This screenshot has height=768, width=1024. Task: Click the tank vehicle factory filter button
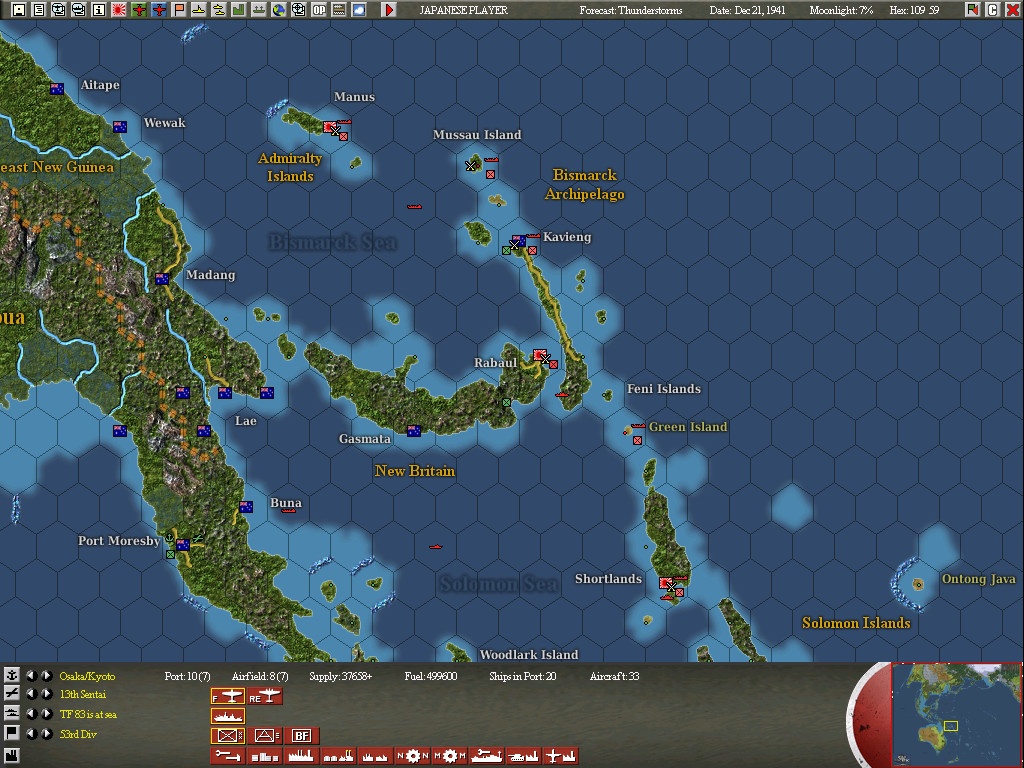523,756
